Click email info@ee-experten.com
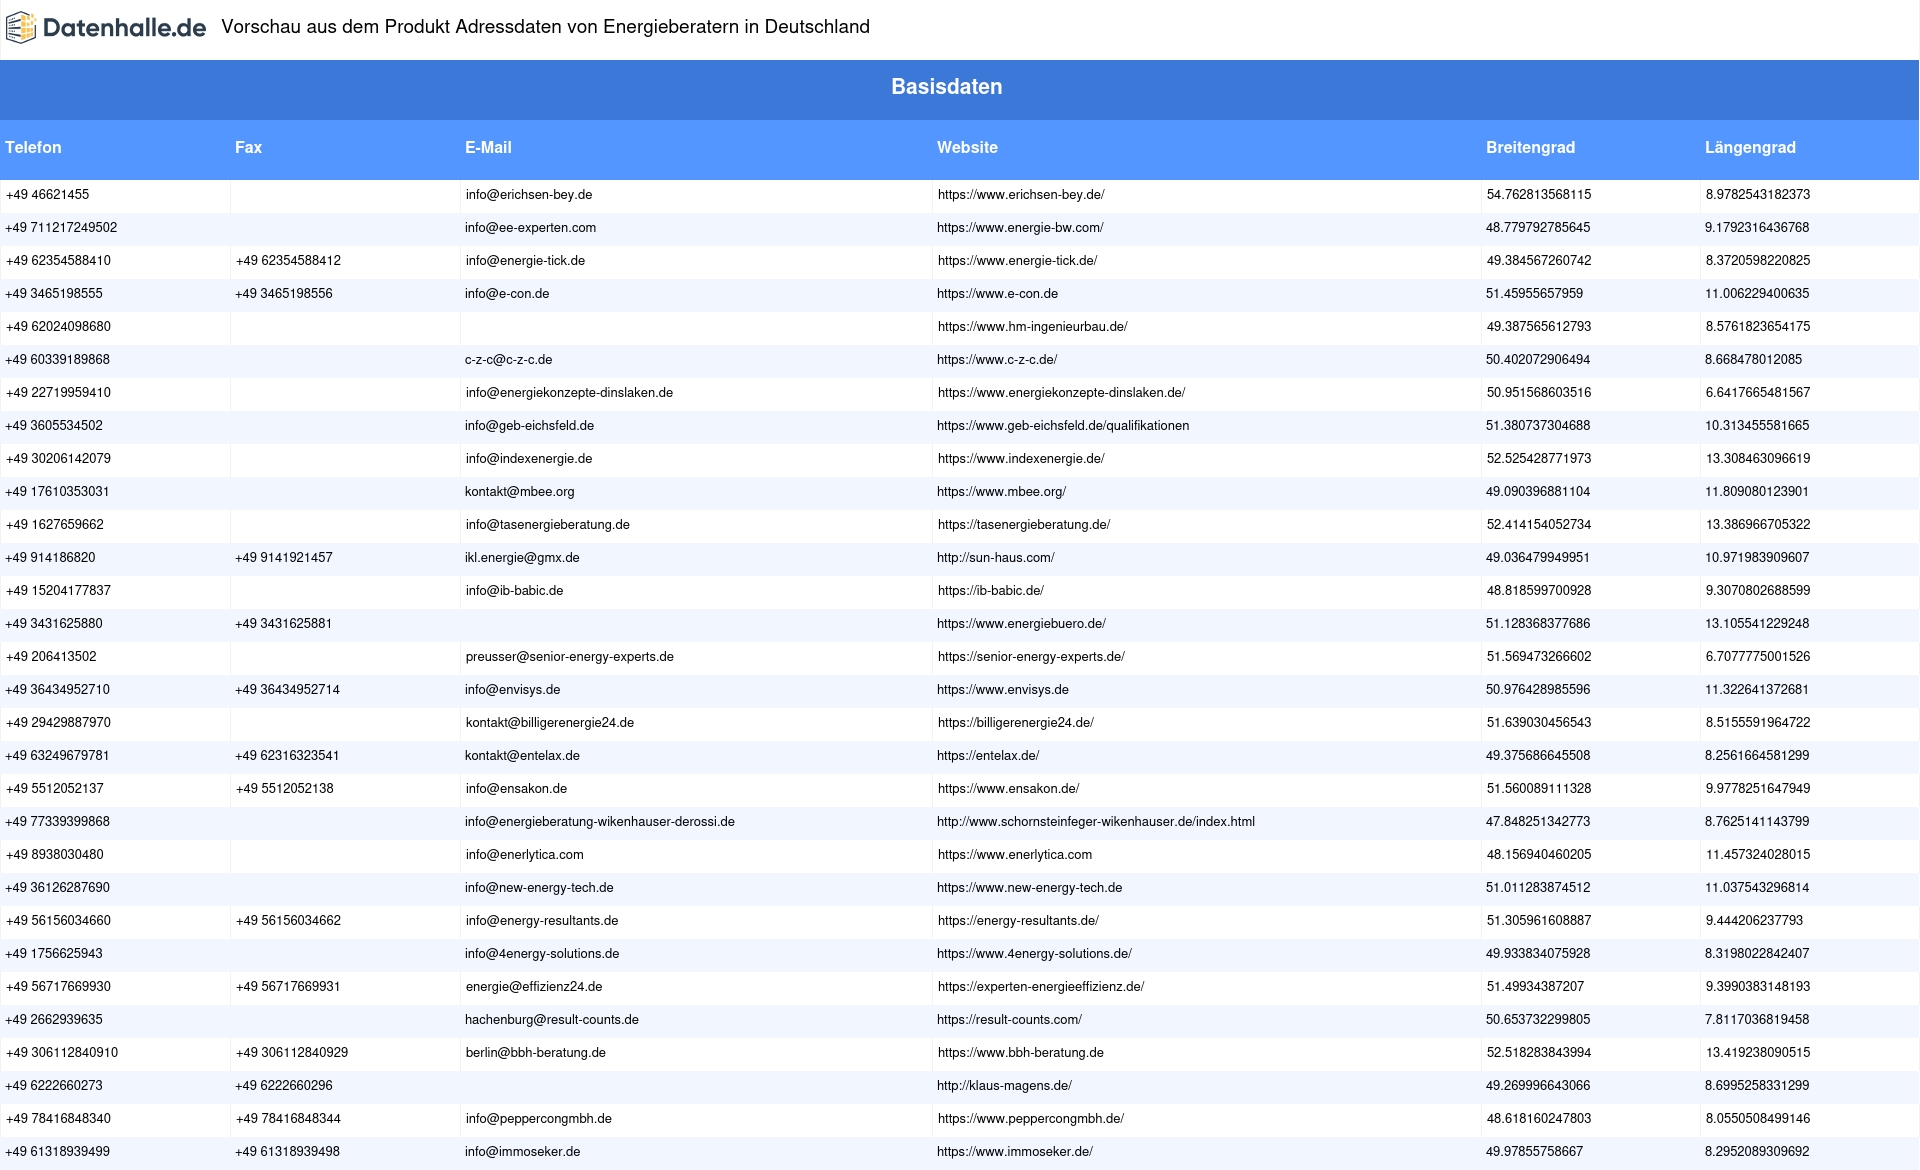Image resolution: width=1920 pixels, height=1170 pixels. pyautogui.click(x=530, y=228)
